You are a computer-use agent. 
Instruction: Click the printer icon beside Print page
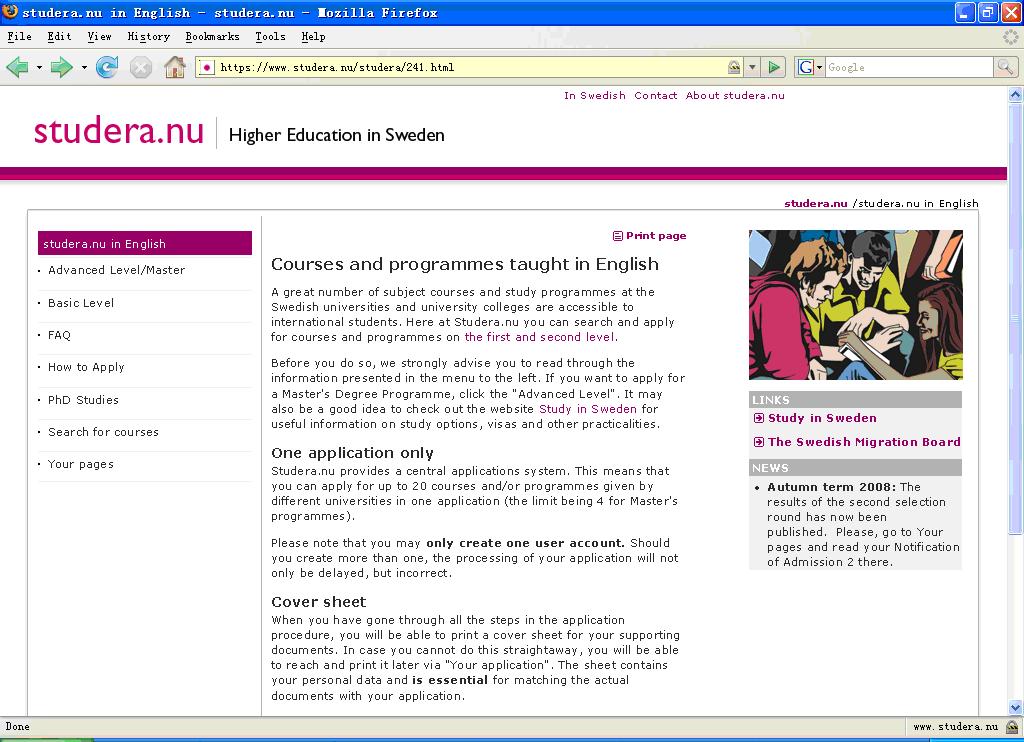click(x=617, y=236)
